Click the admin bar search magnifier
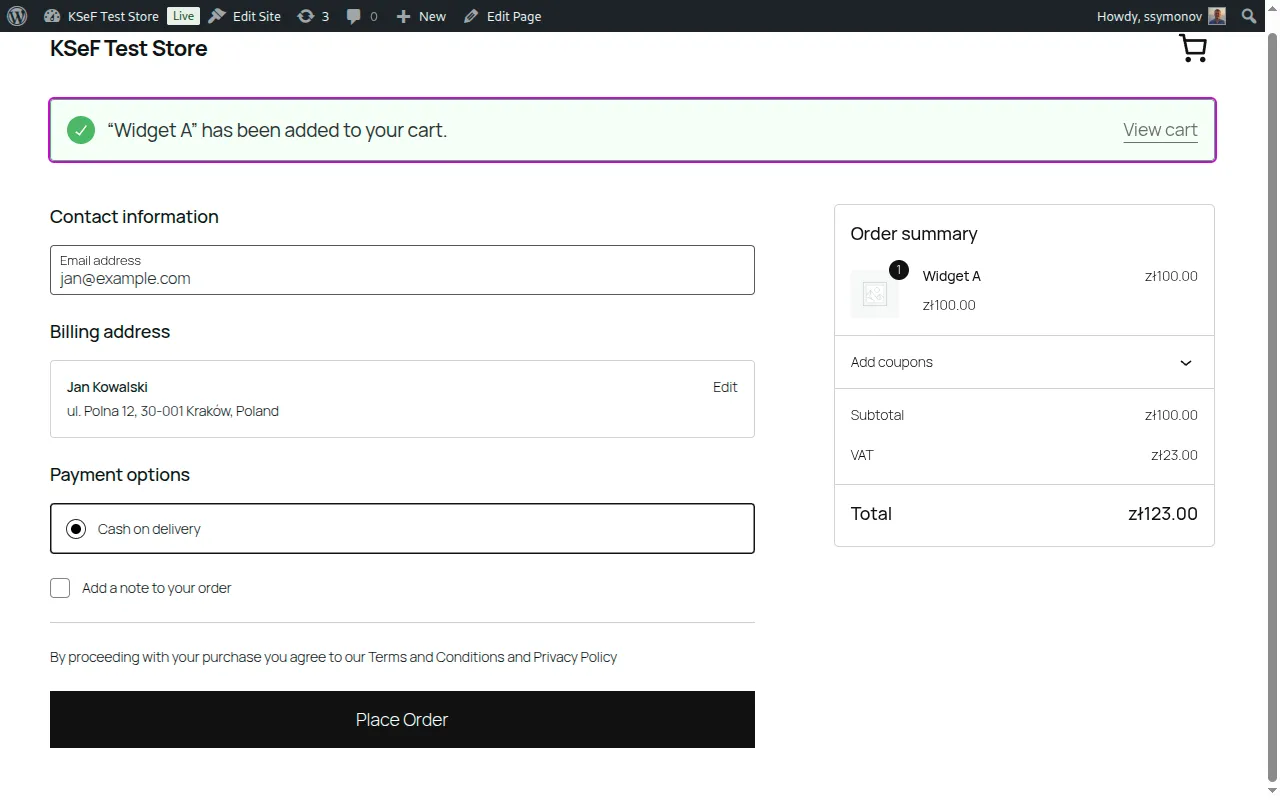 [x=1249, y=16]
